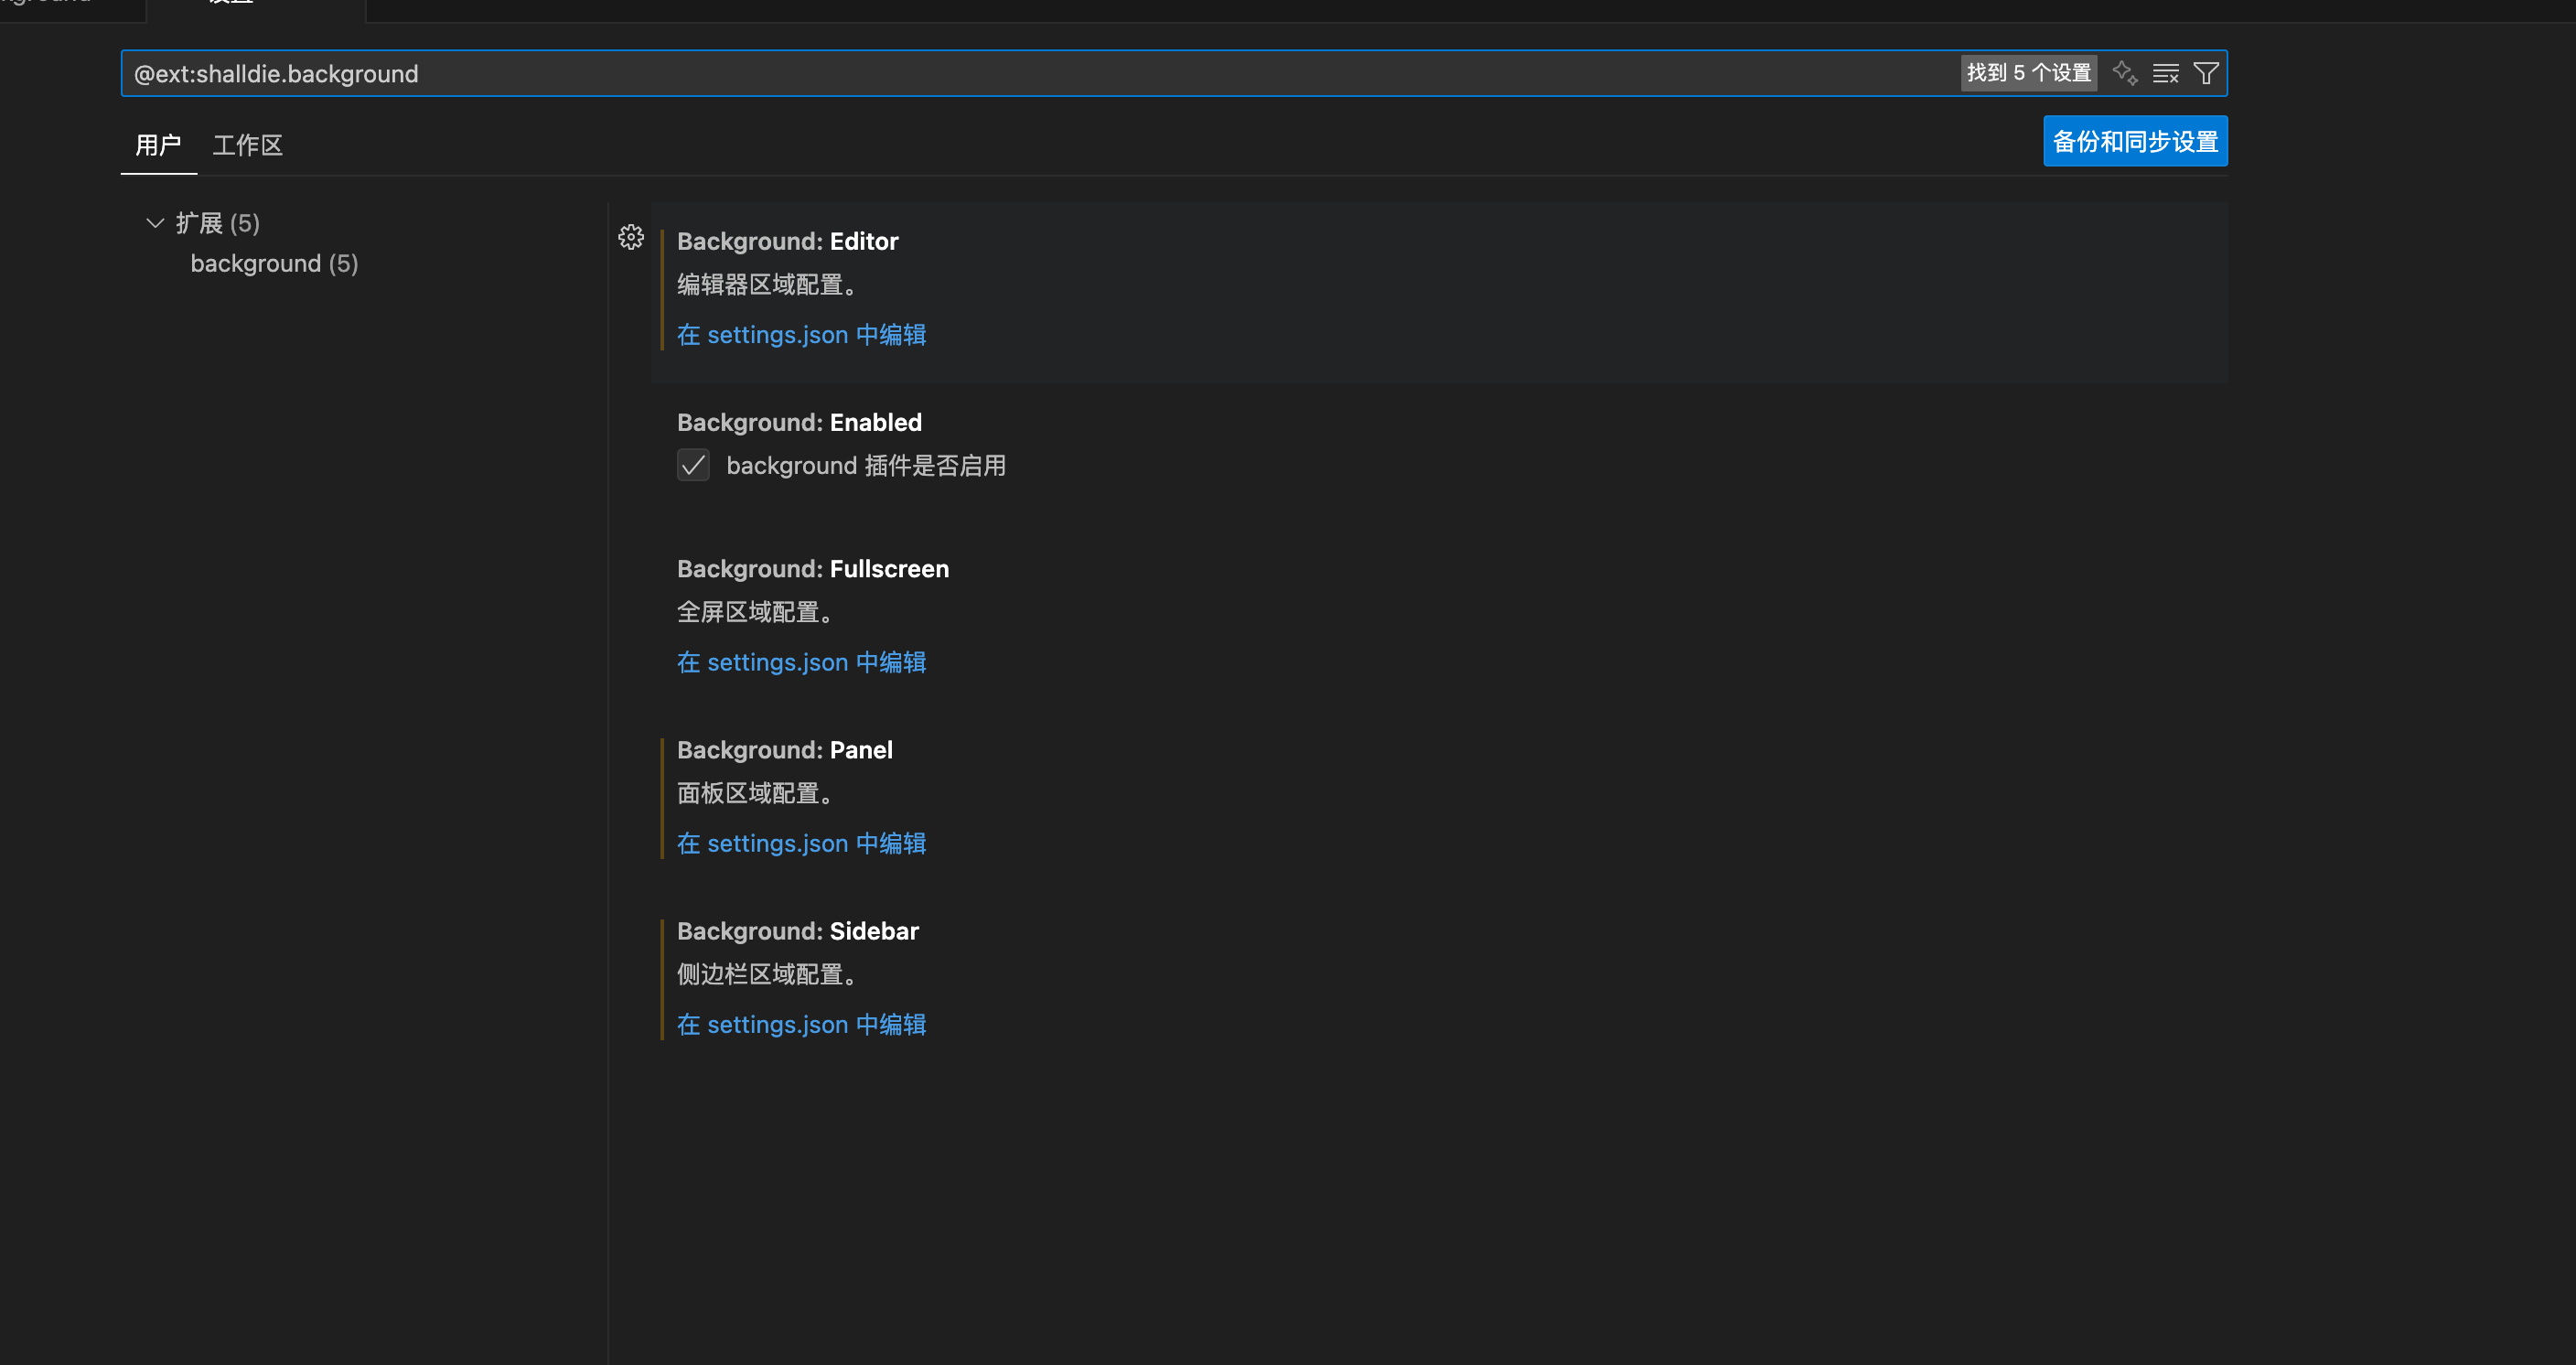Edit Background: Editor in settings.json
This screenshot has height=1365, width=2576.
(x=801, y=334)
